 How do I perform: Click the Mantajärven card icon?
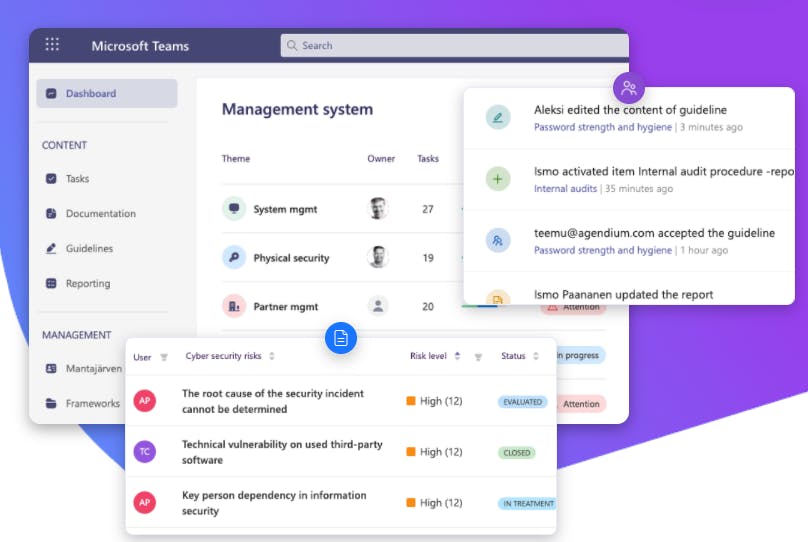[51, 368]
